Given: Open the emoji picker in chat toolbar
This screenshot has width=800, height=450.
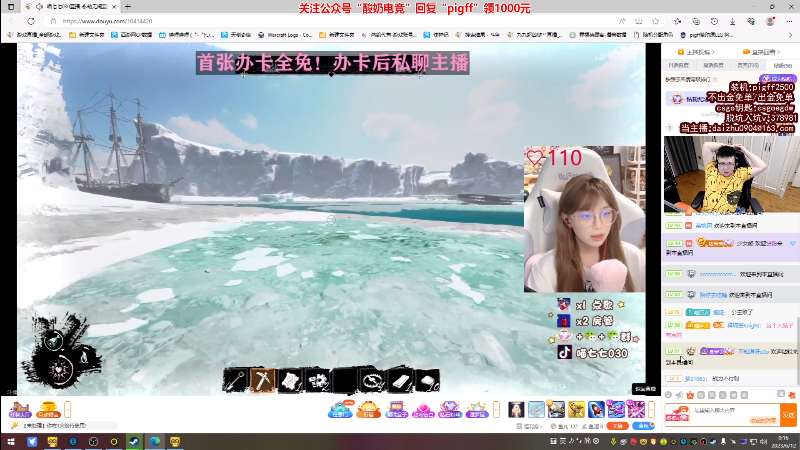Looking at the screenshot, I should point(668,395).
